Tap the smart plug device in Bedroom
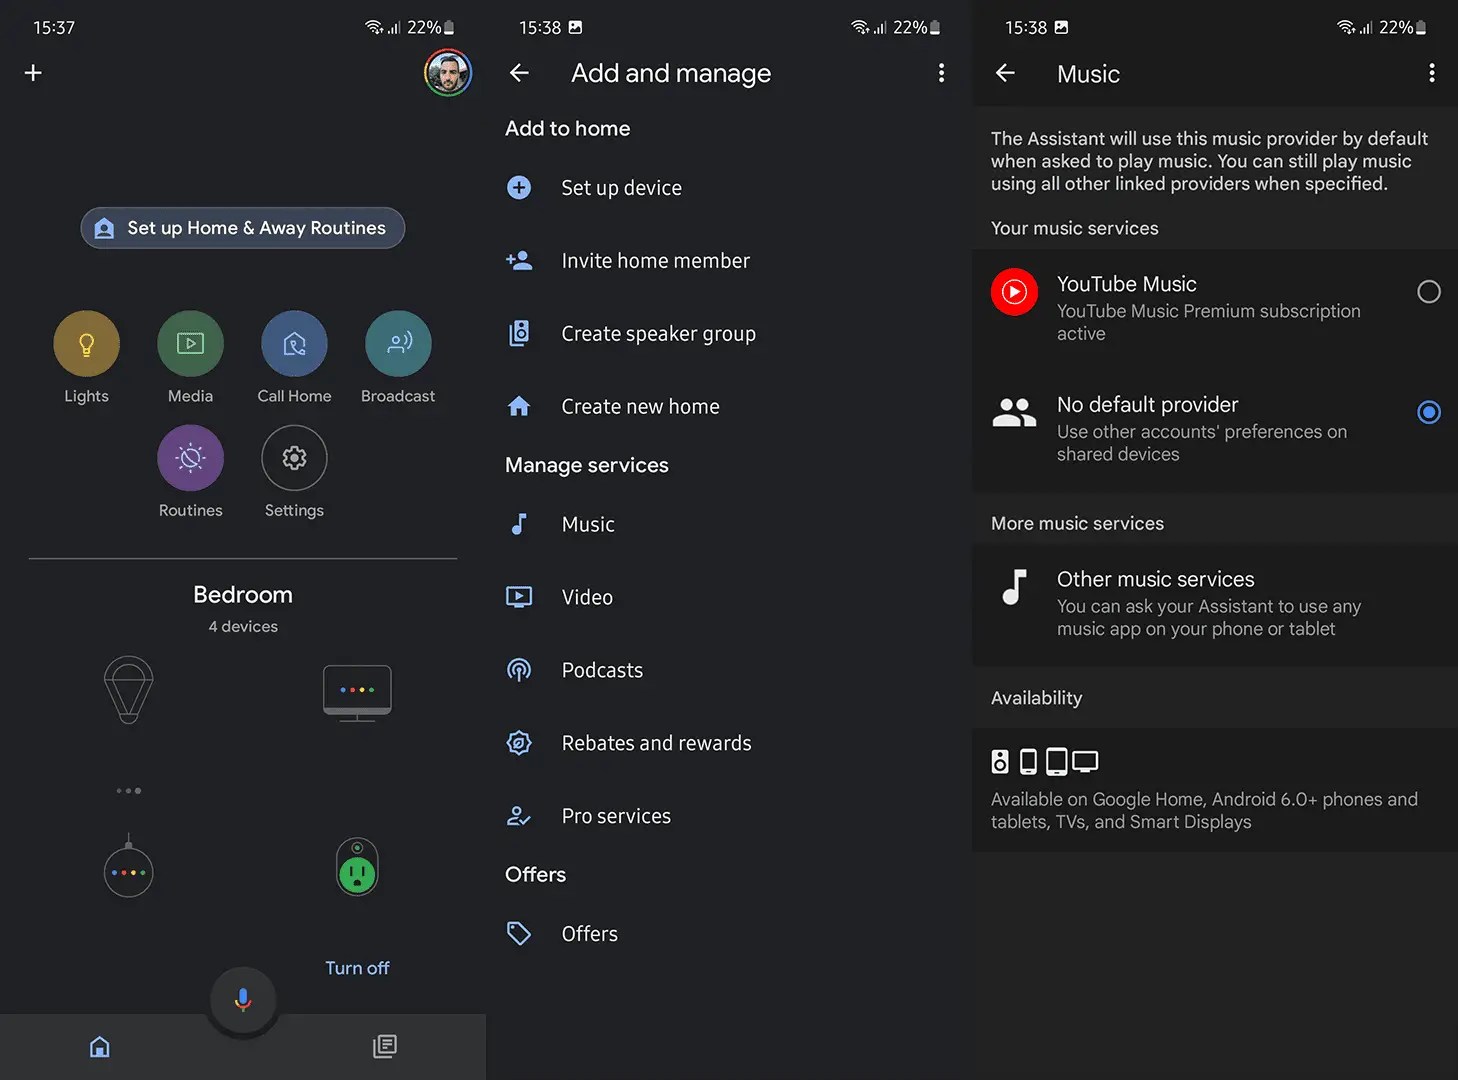 (x=357, y=867)
